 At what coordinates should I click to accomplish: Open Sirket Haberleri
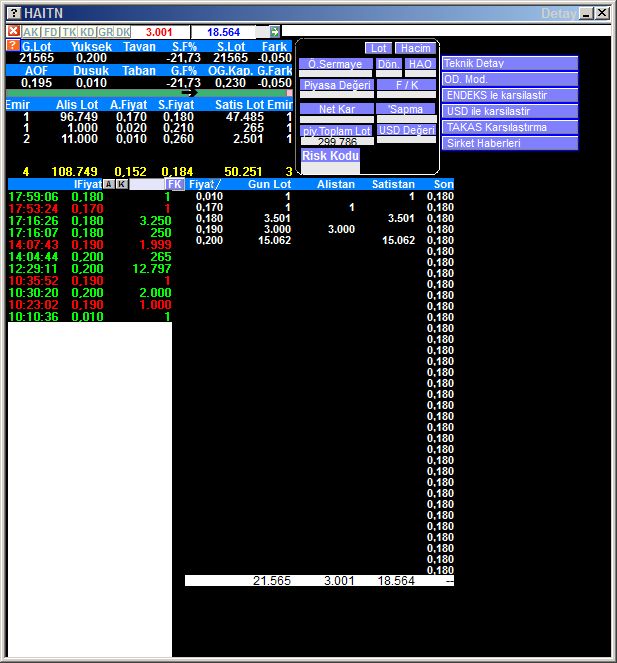510,143
